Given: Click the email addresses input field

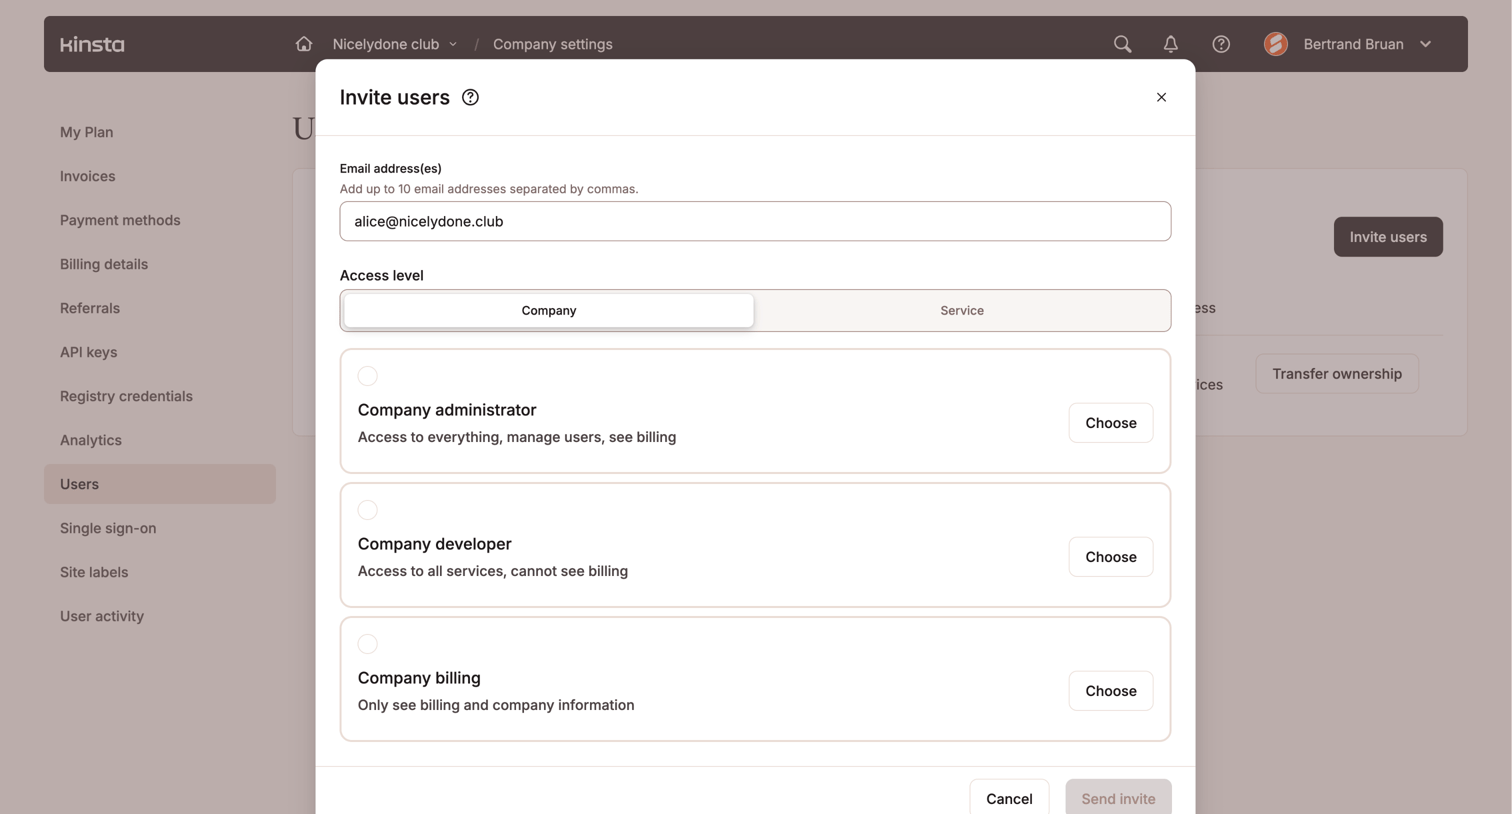Looking at the screenshot, I should coord(755,221).
